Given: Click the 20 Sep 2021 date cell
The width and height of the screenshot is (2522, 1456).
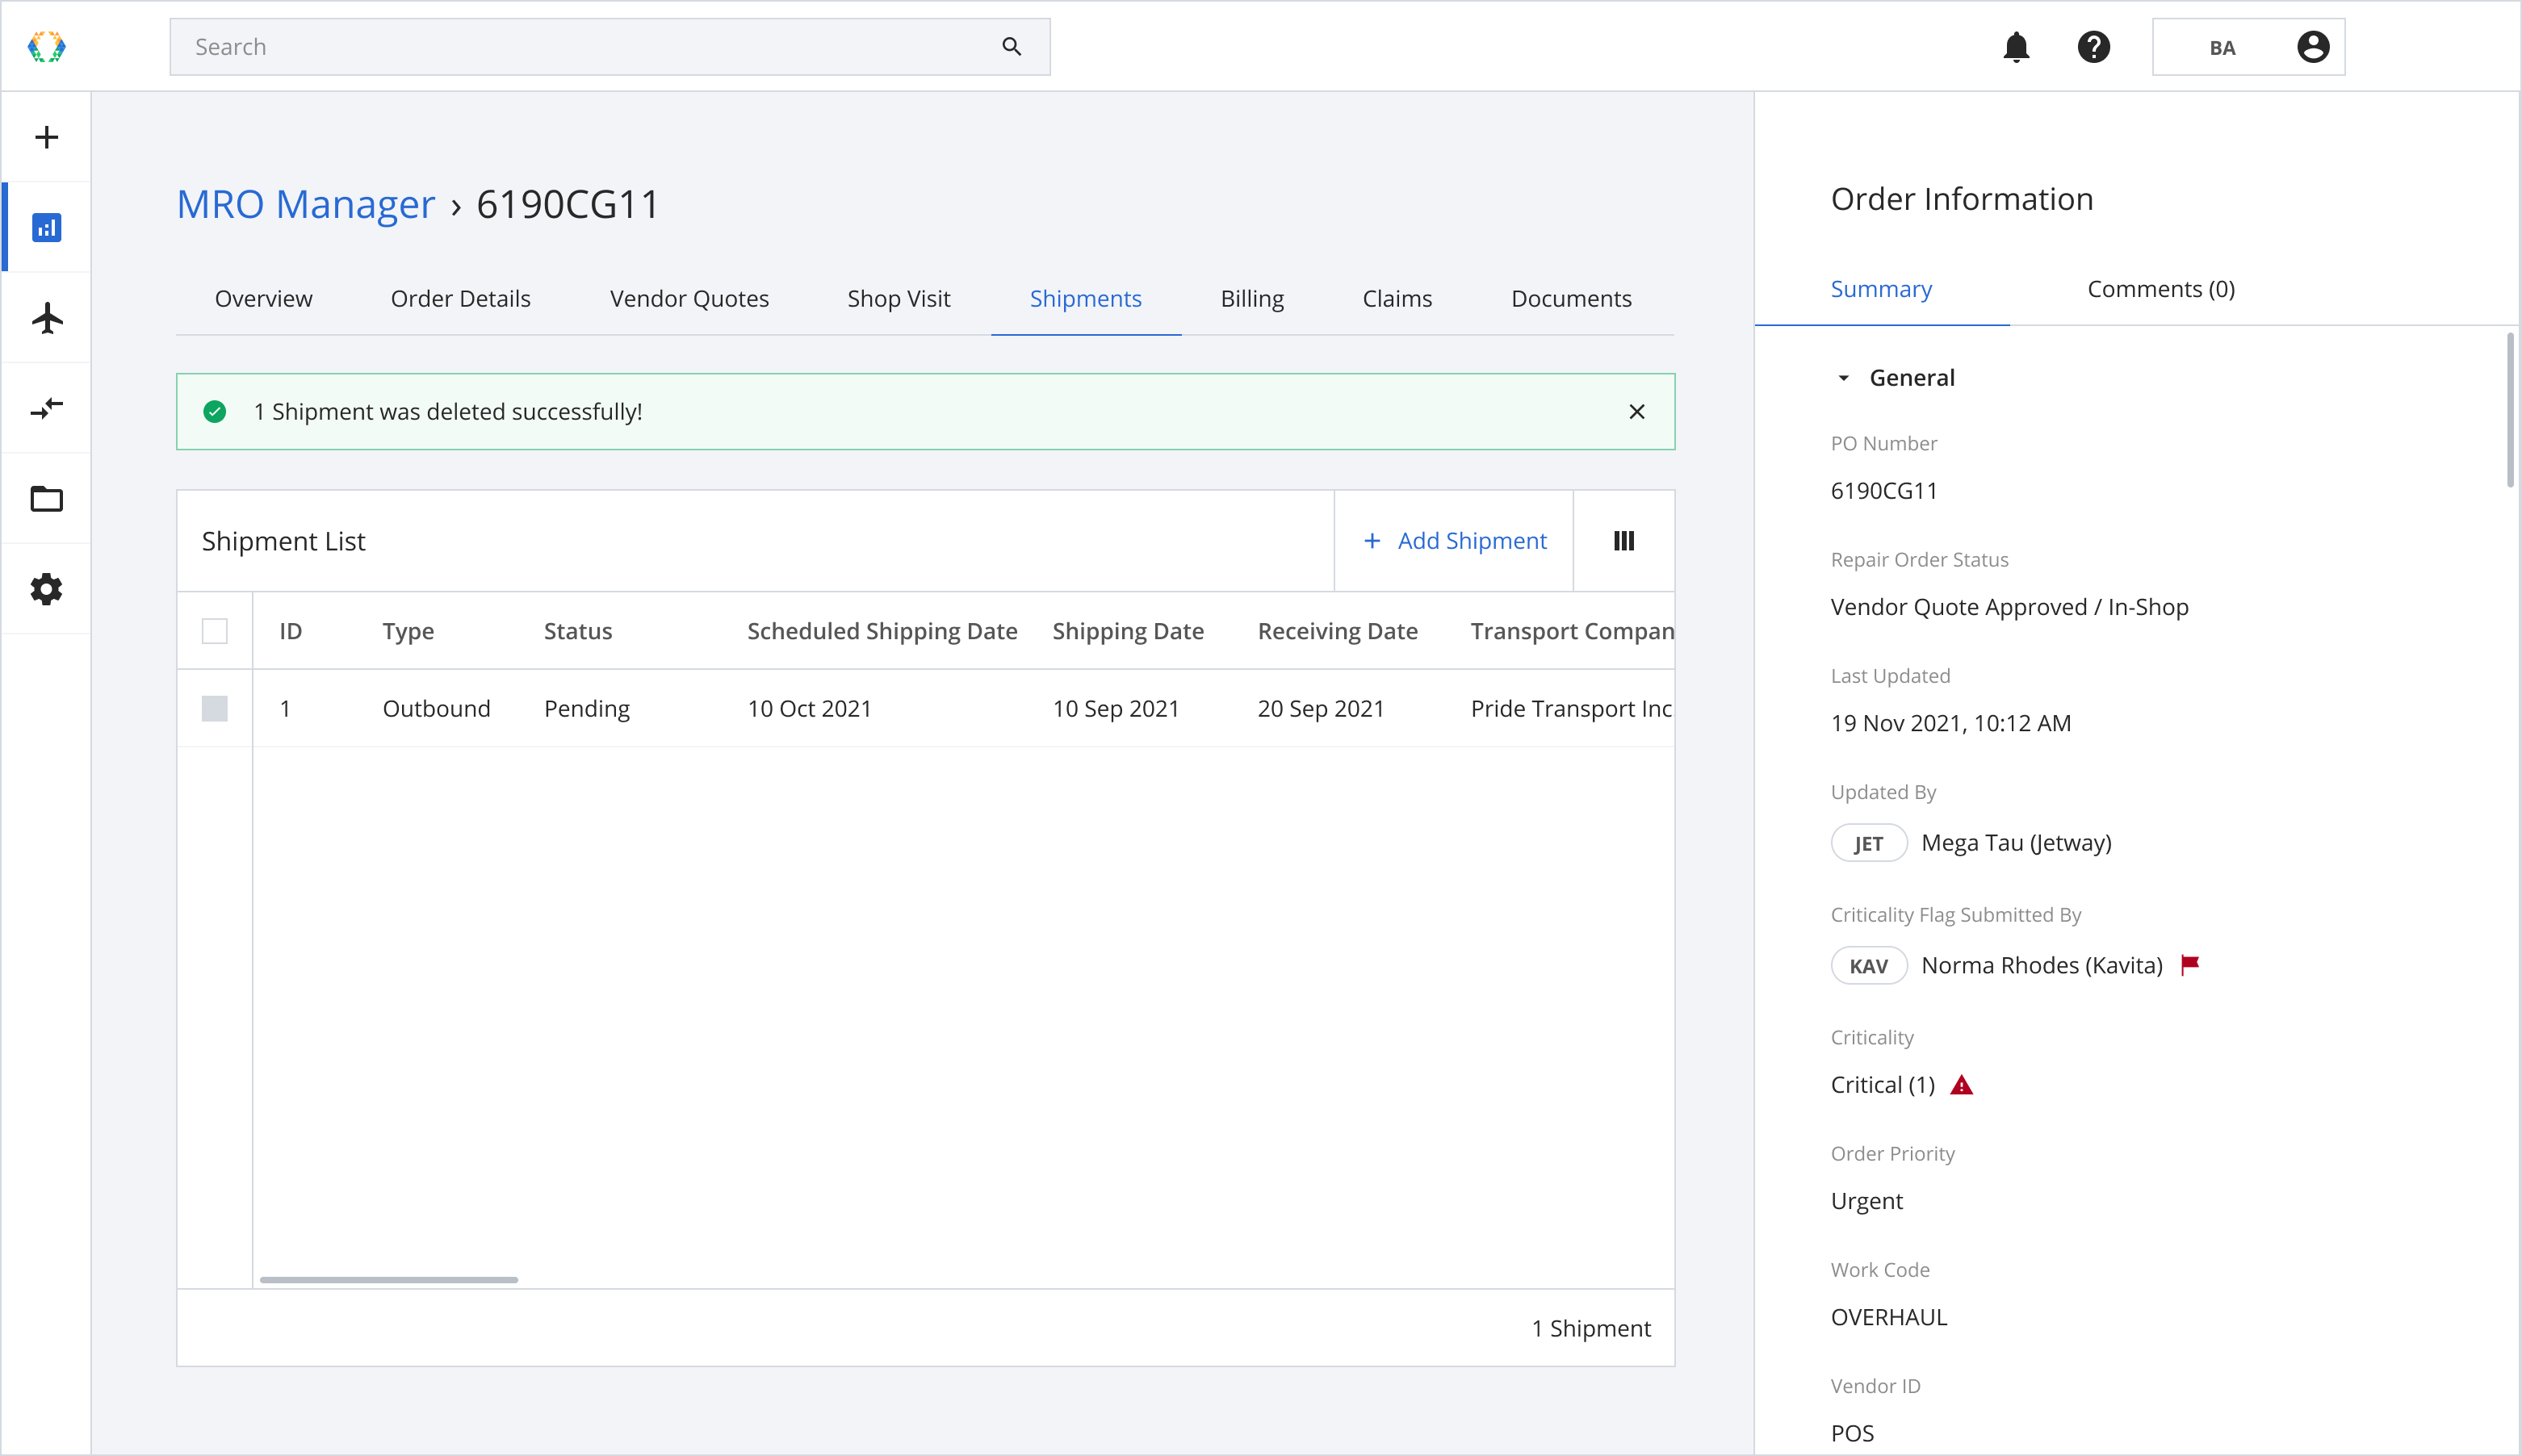Looking at the screenshot, I should [1321, 709].
